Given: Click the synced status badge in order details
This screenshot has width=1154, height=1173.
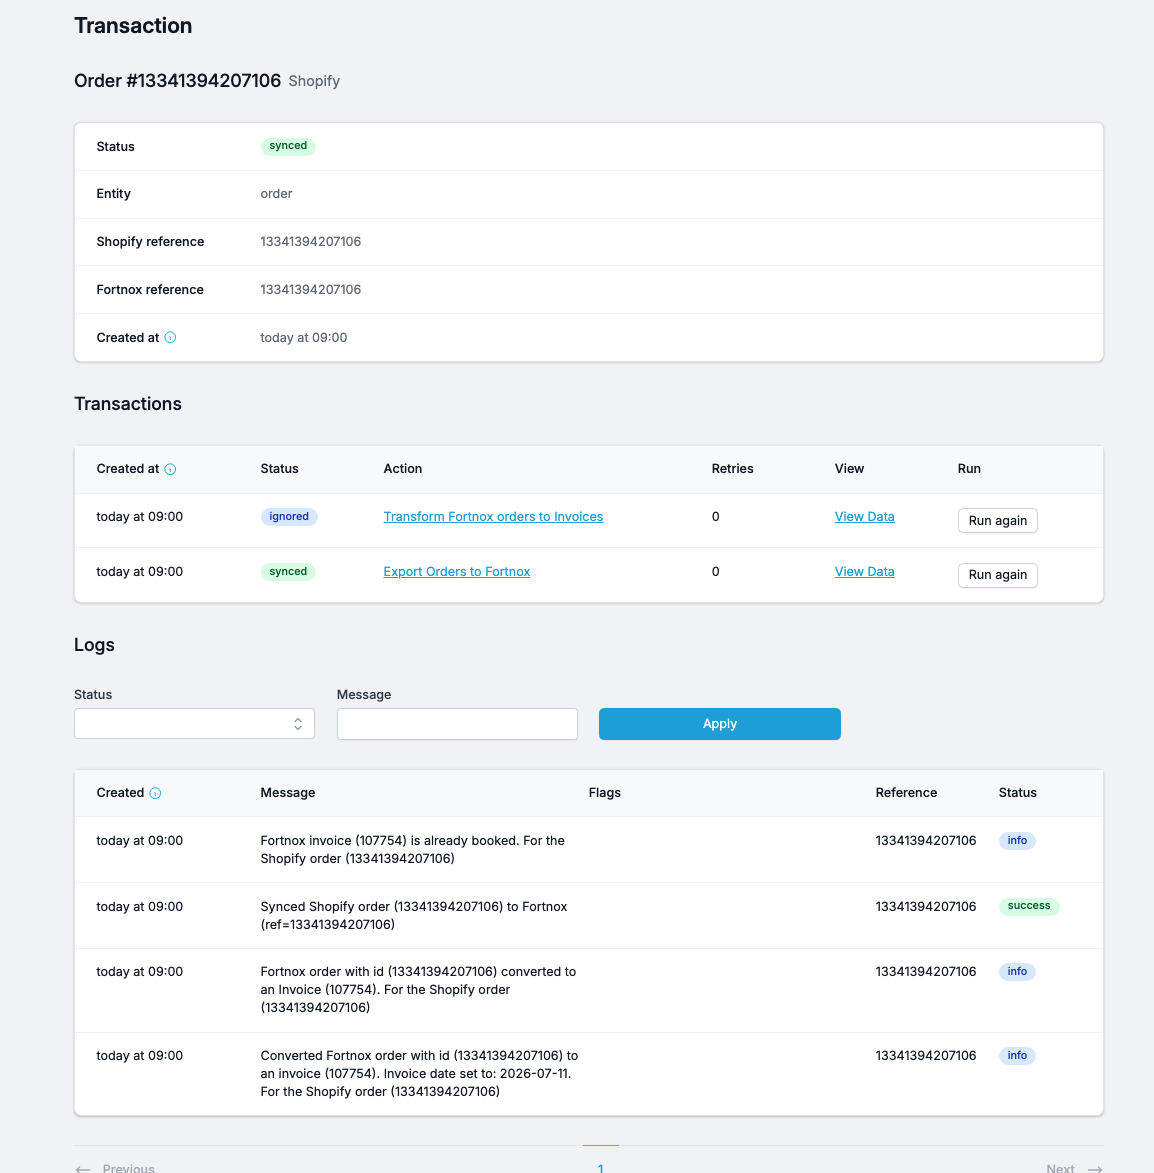Looking at the screenshot, I should pyautogui.click(x=288, y=146).
